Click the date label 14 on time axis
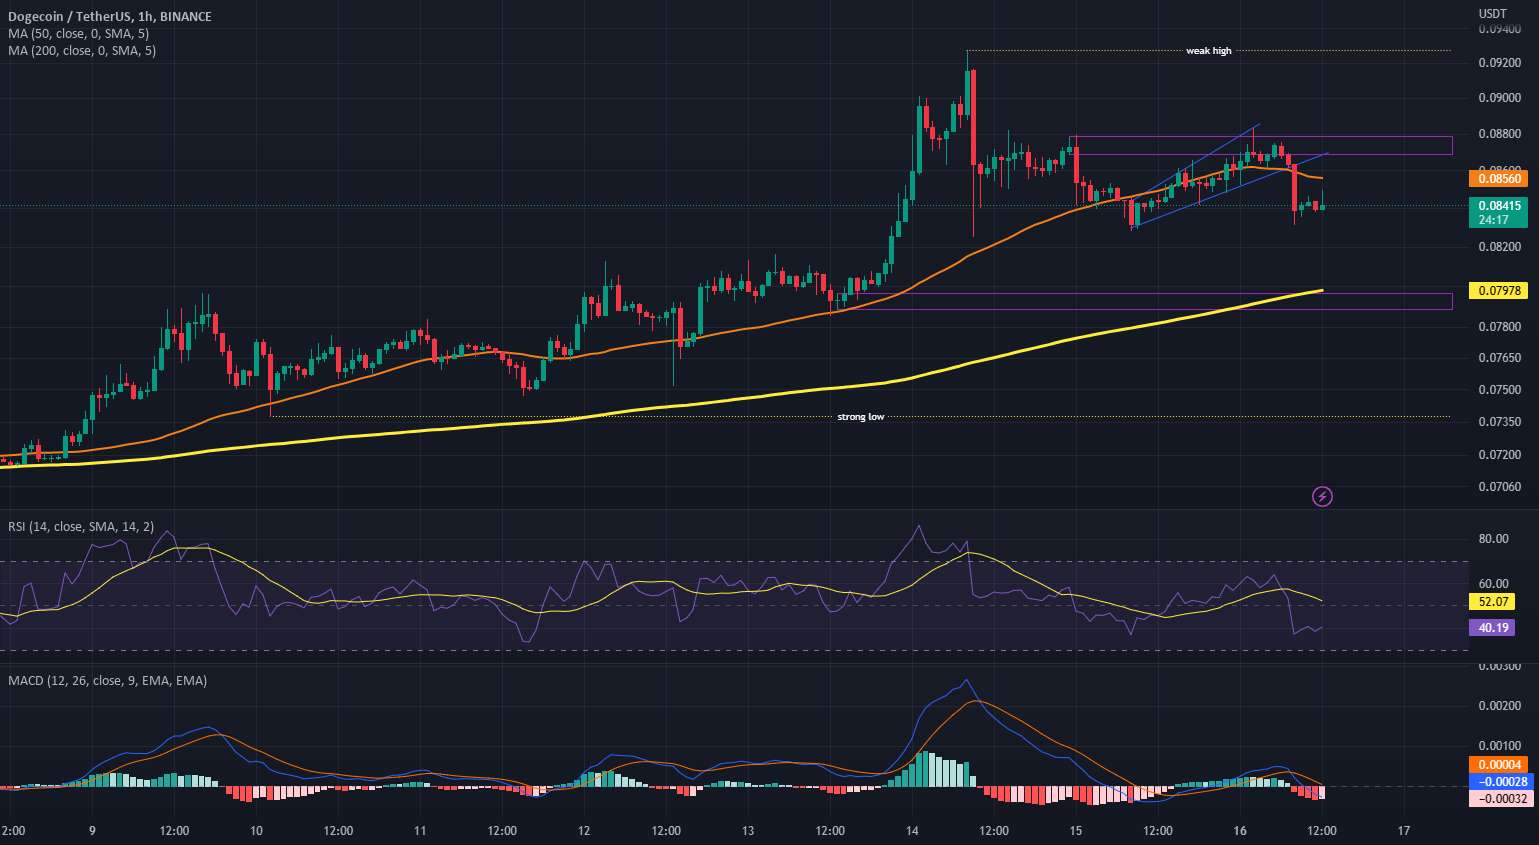The width and height of the screenshot is (1539, 845). pyautogui.click(x=911, y=831)
